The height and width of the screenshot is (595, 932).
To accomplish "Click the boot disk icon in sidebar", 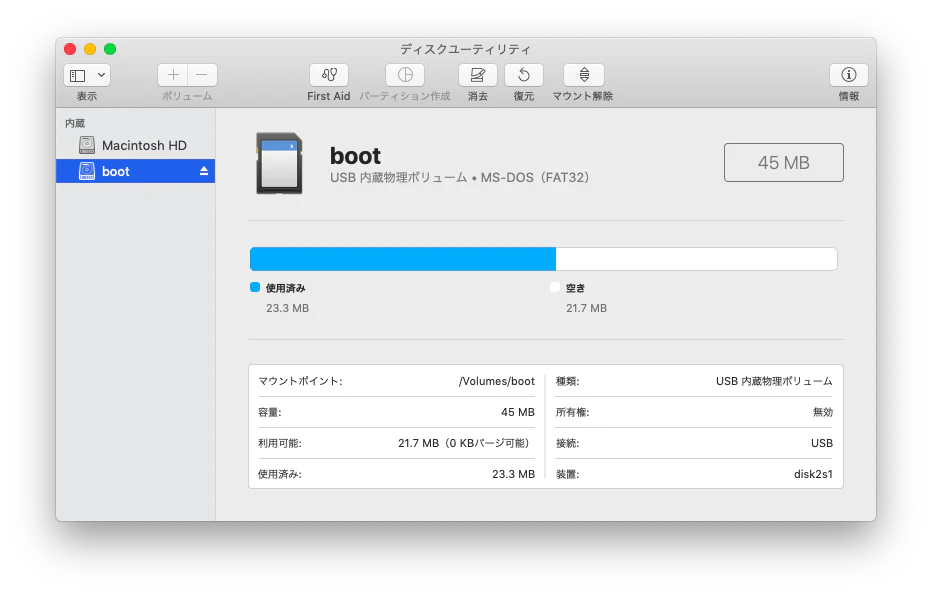I will (x=87, y=171).
